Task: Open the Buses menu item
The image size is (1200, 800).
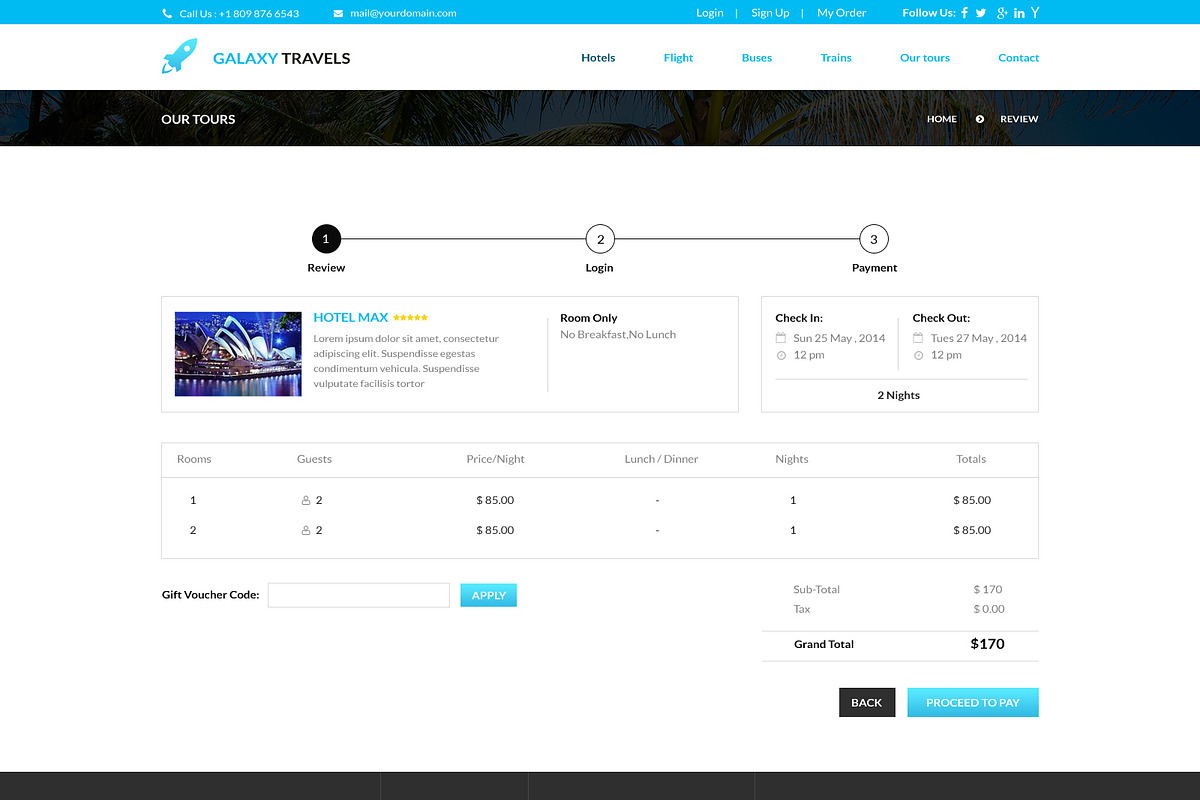Action: (x=757, y=58)
